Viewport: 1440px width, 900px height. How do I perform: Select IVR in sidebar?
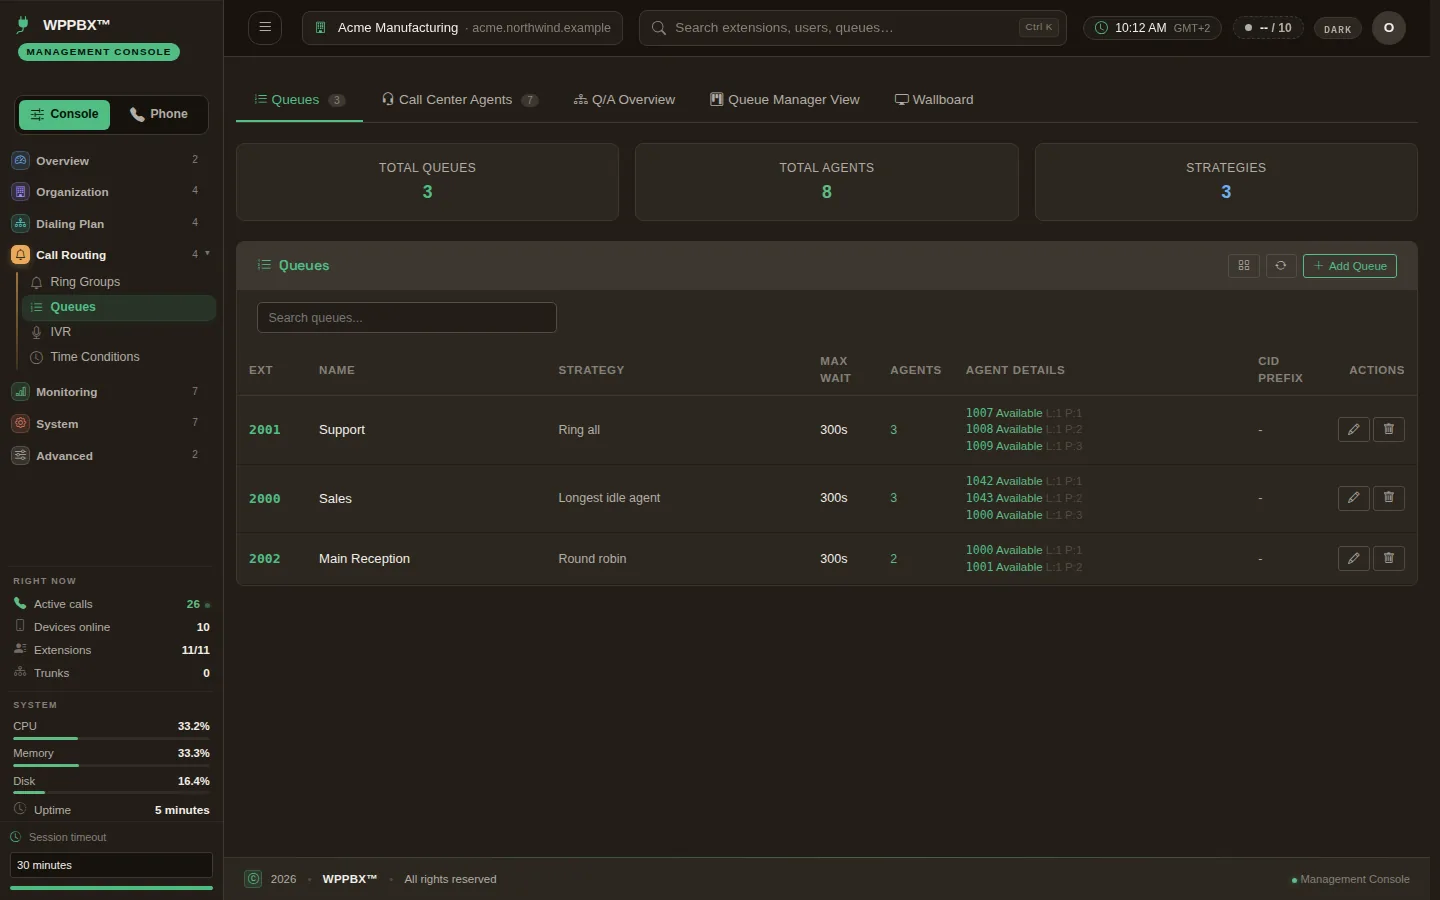119,332
